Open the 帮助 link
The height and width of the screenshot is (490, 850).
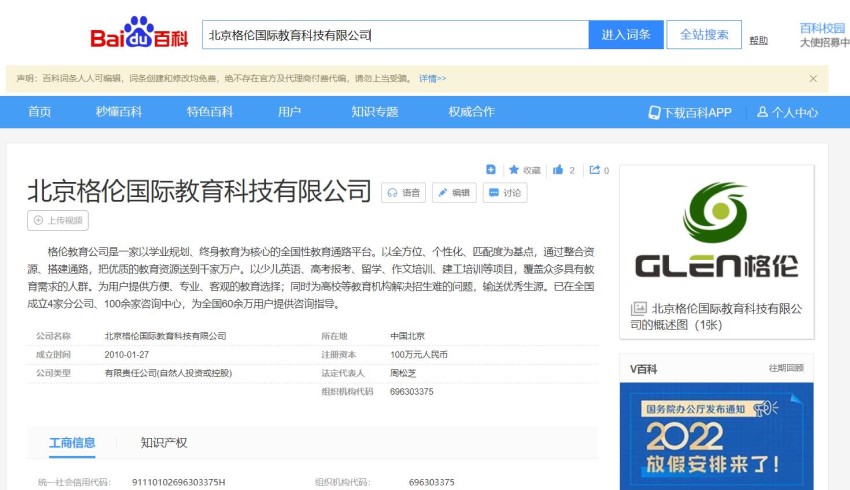pos(758,41)
